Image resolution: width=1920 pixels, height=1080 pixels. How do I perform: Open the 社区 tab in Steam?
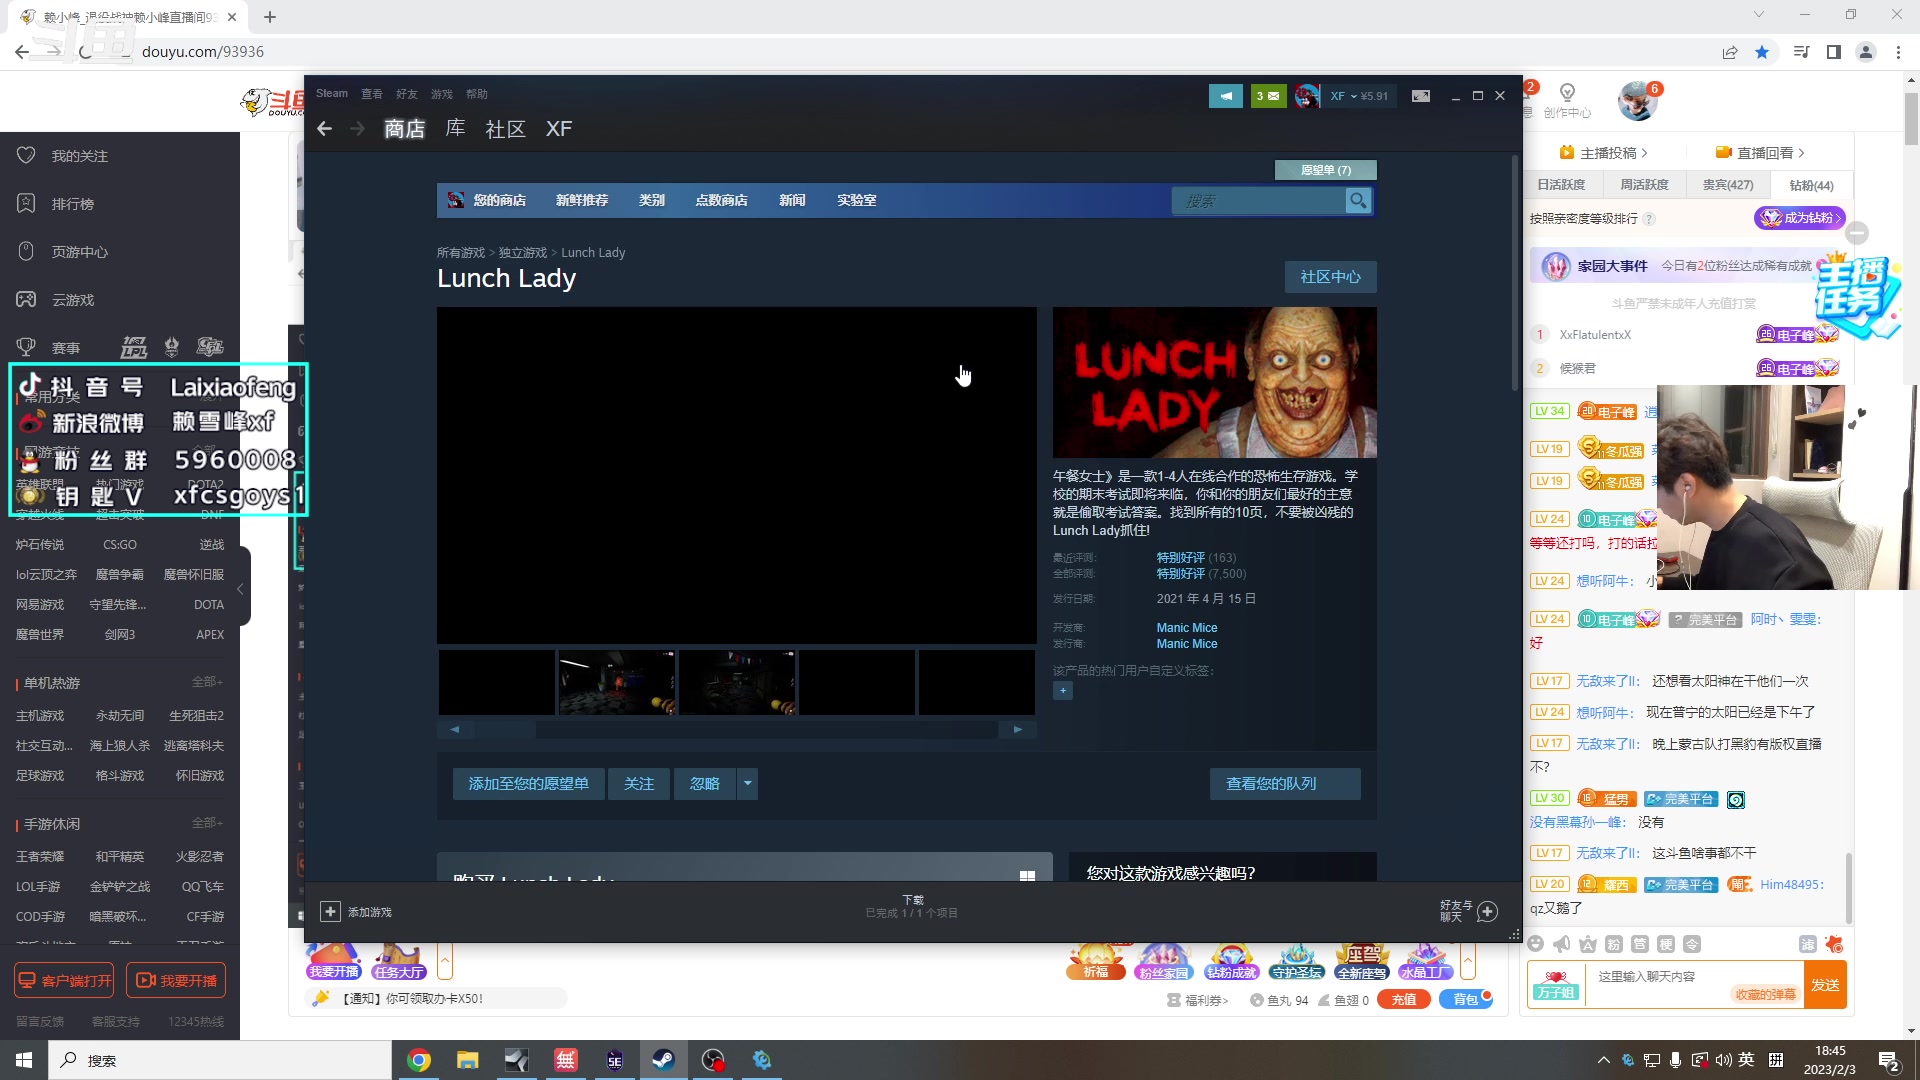(x=505, y=129)
